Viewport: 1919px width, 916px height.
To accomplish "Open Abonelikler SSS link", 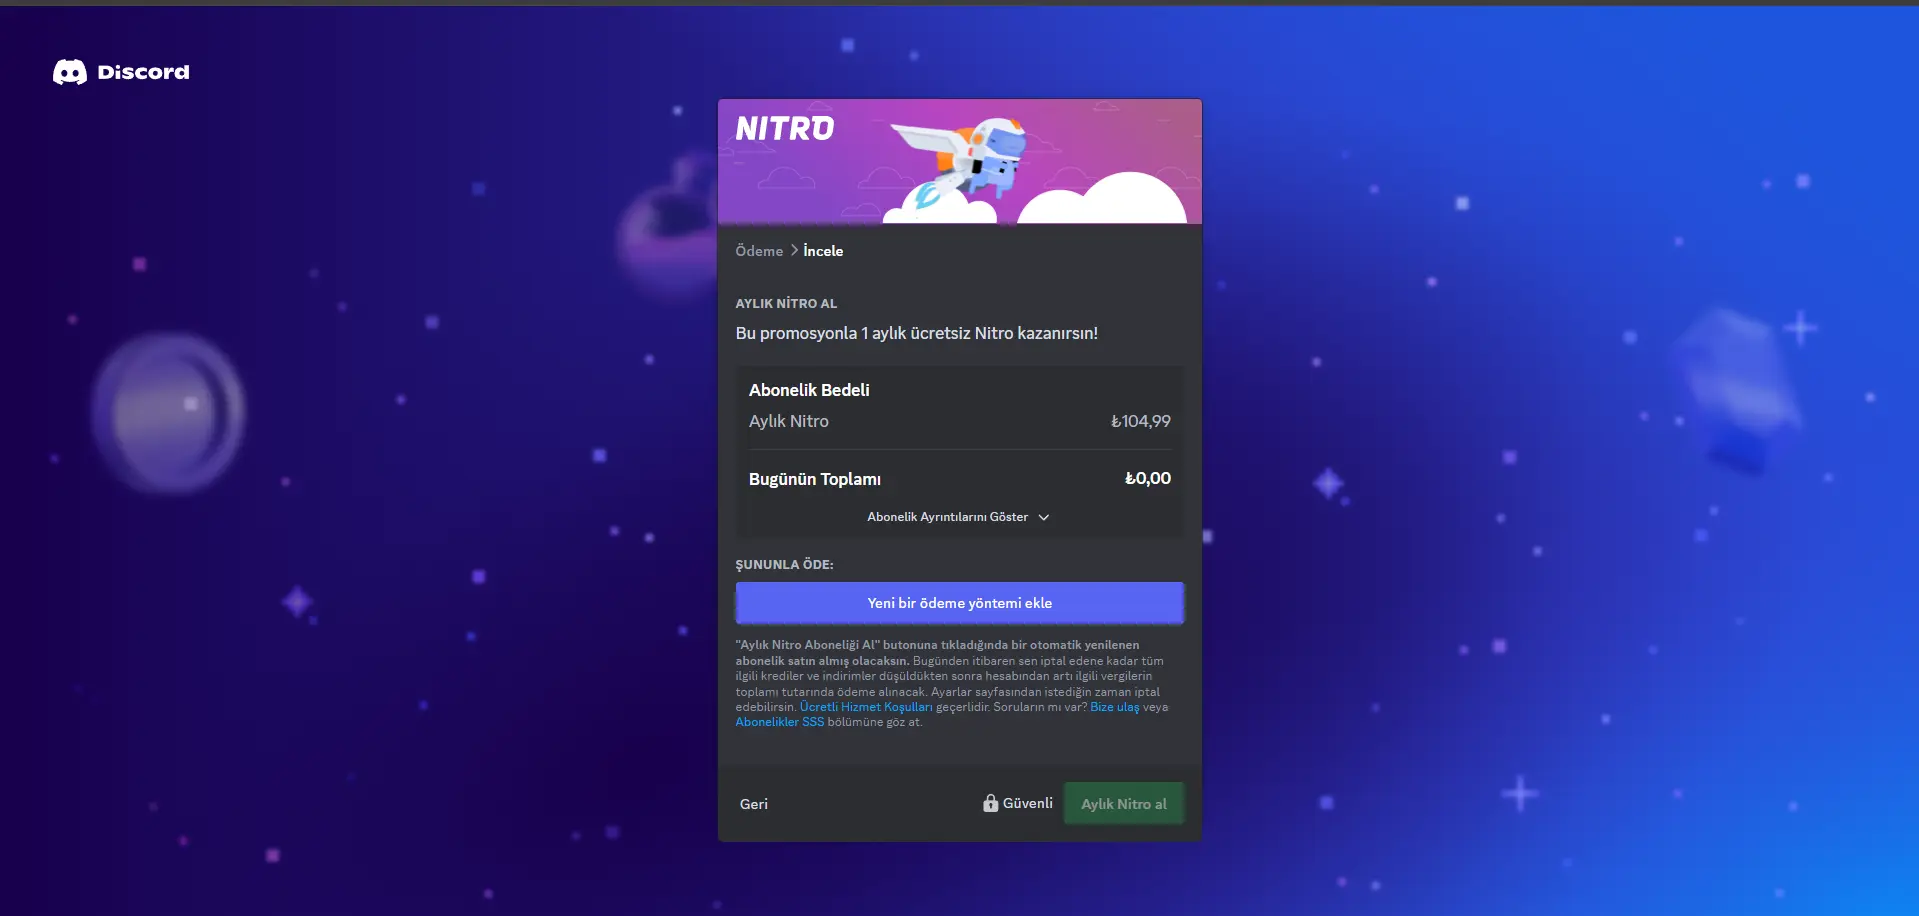I will [x=780, y=722].
